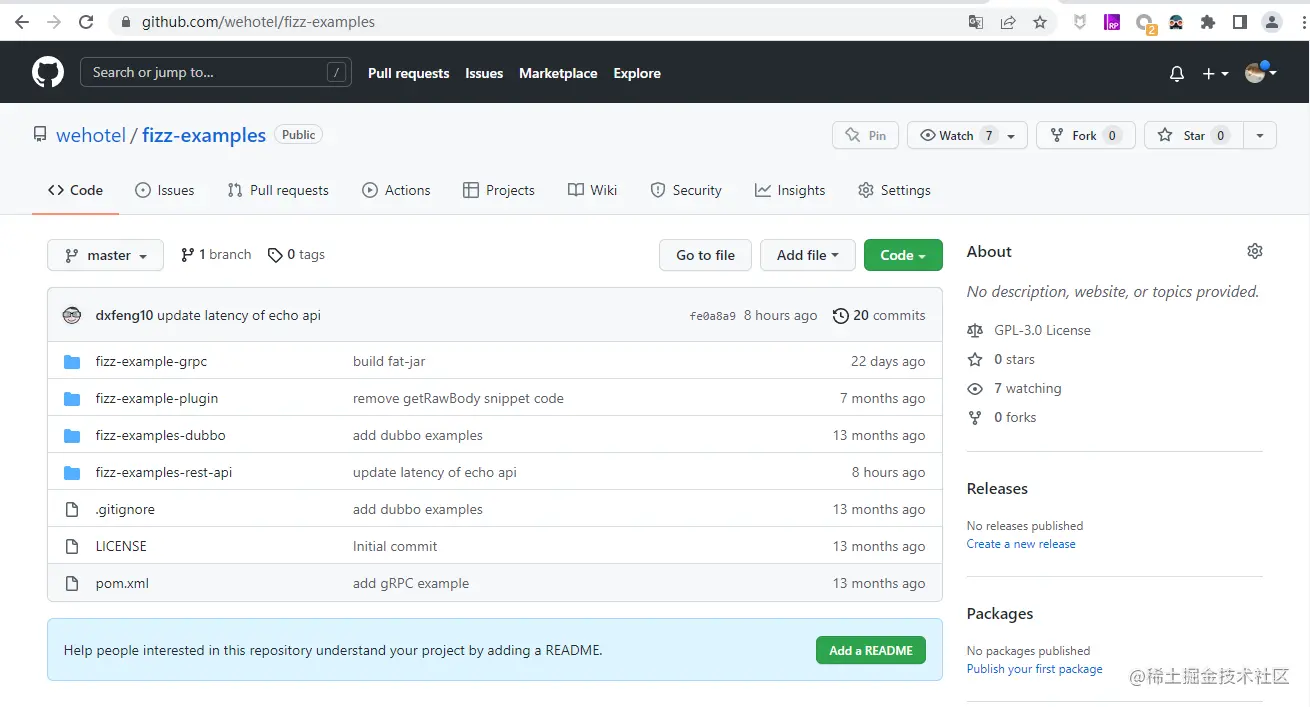This screenshot has height=707, width=1310.
Task: Open the Create a new release link
Action: coord(1021,543)
